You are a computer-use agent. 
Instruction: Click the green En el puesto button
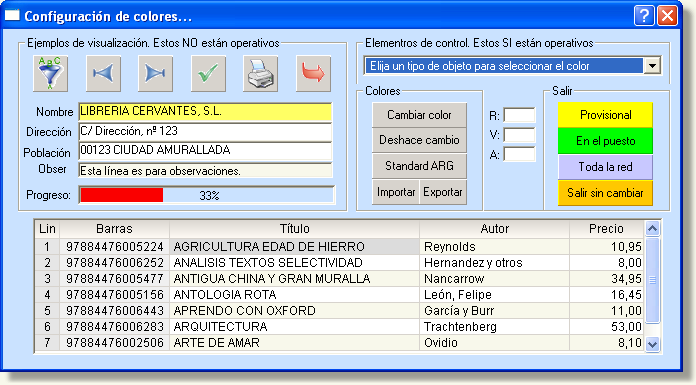pyautogui.click(x=605, y=141)
